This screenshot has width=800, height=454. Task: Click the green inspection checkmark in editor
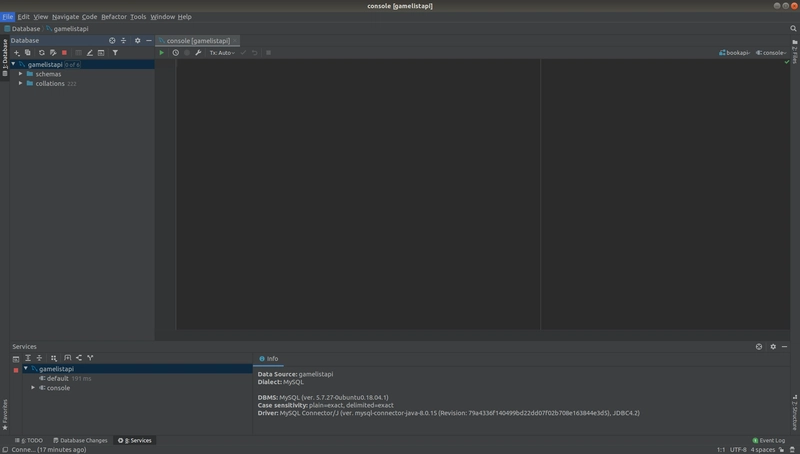point(787,62)
